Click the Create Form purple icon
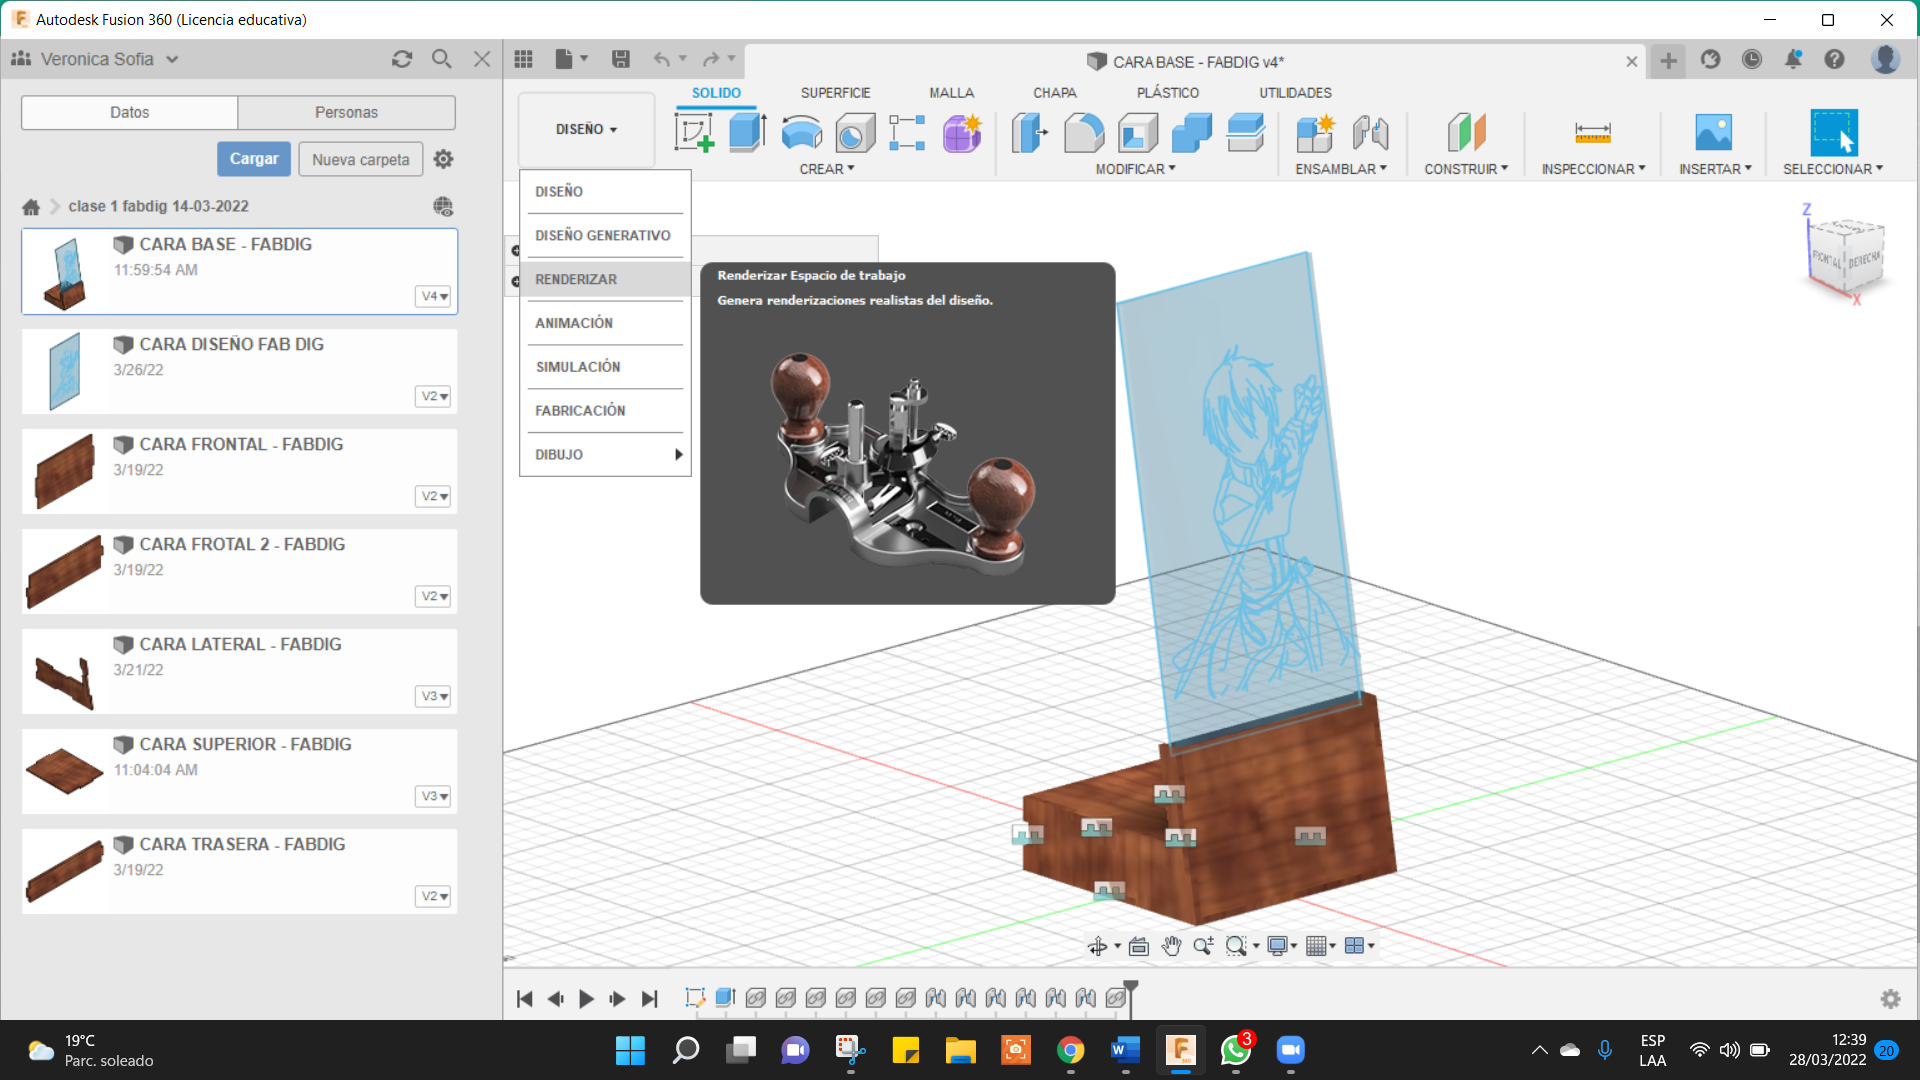 [962, 132]
